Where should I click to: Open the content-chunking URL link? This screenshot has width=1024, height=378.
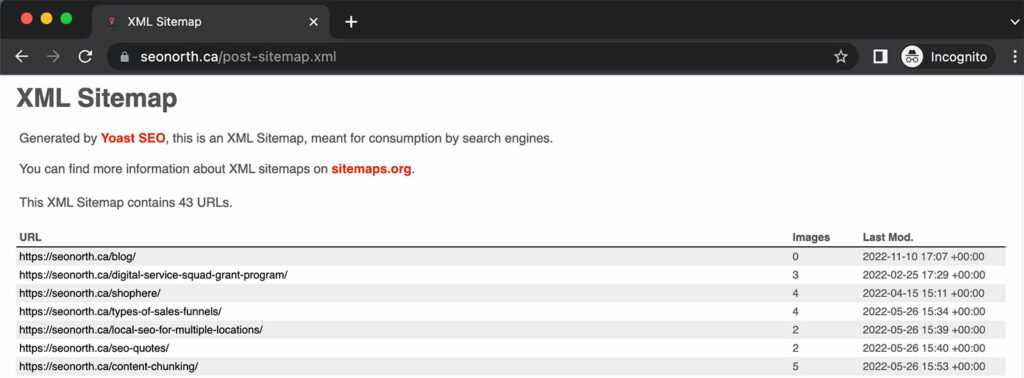pyautogui.click(x=108, y=366)
